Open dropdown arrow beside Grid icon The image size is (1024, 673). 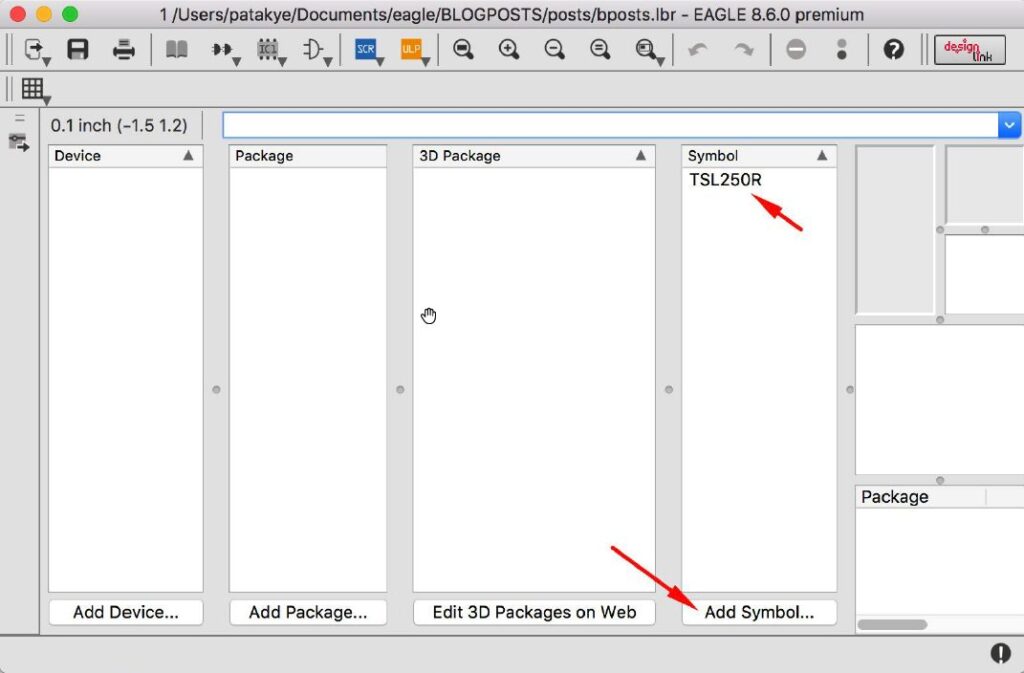click(x=47, y=101)
